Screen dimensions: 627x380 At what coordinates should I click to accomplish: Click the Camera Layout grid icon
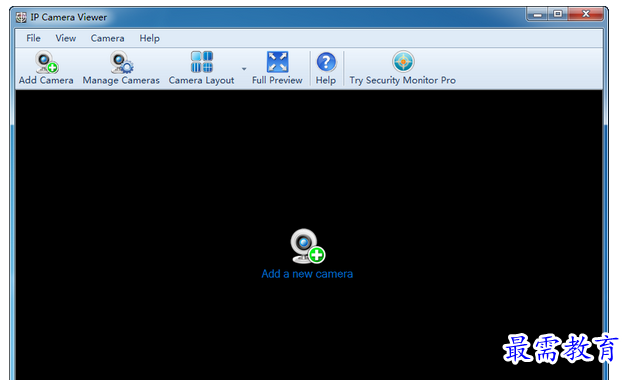(x=202, y=62)
